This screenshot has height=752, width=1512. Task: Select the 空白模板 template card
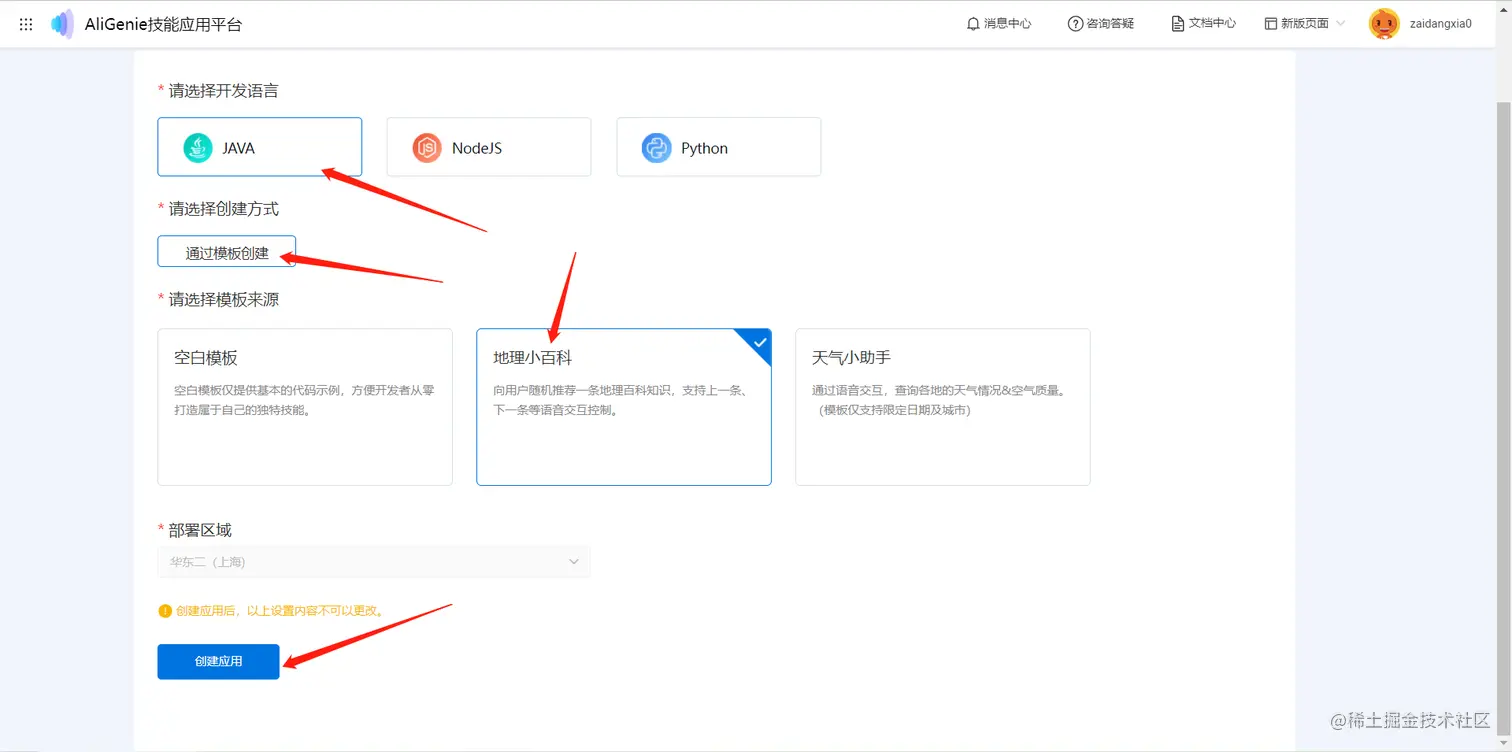(305, 407)
